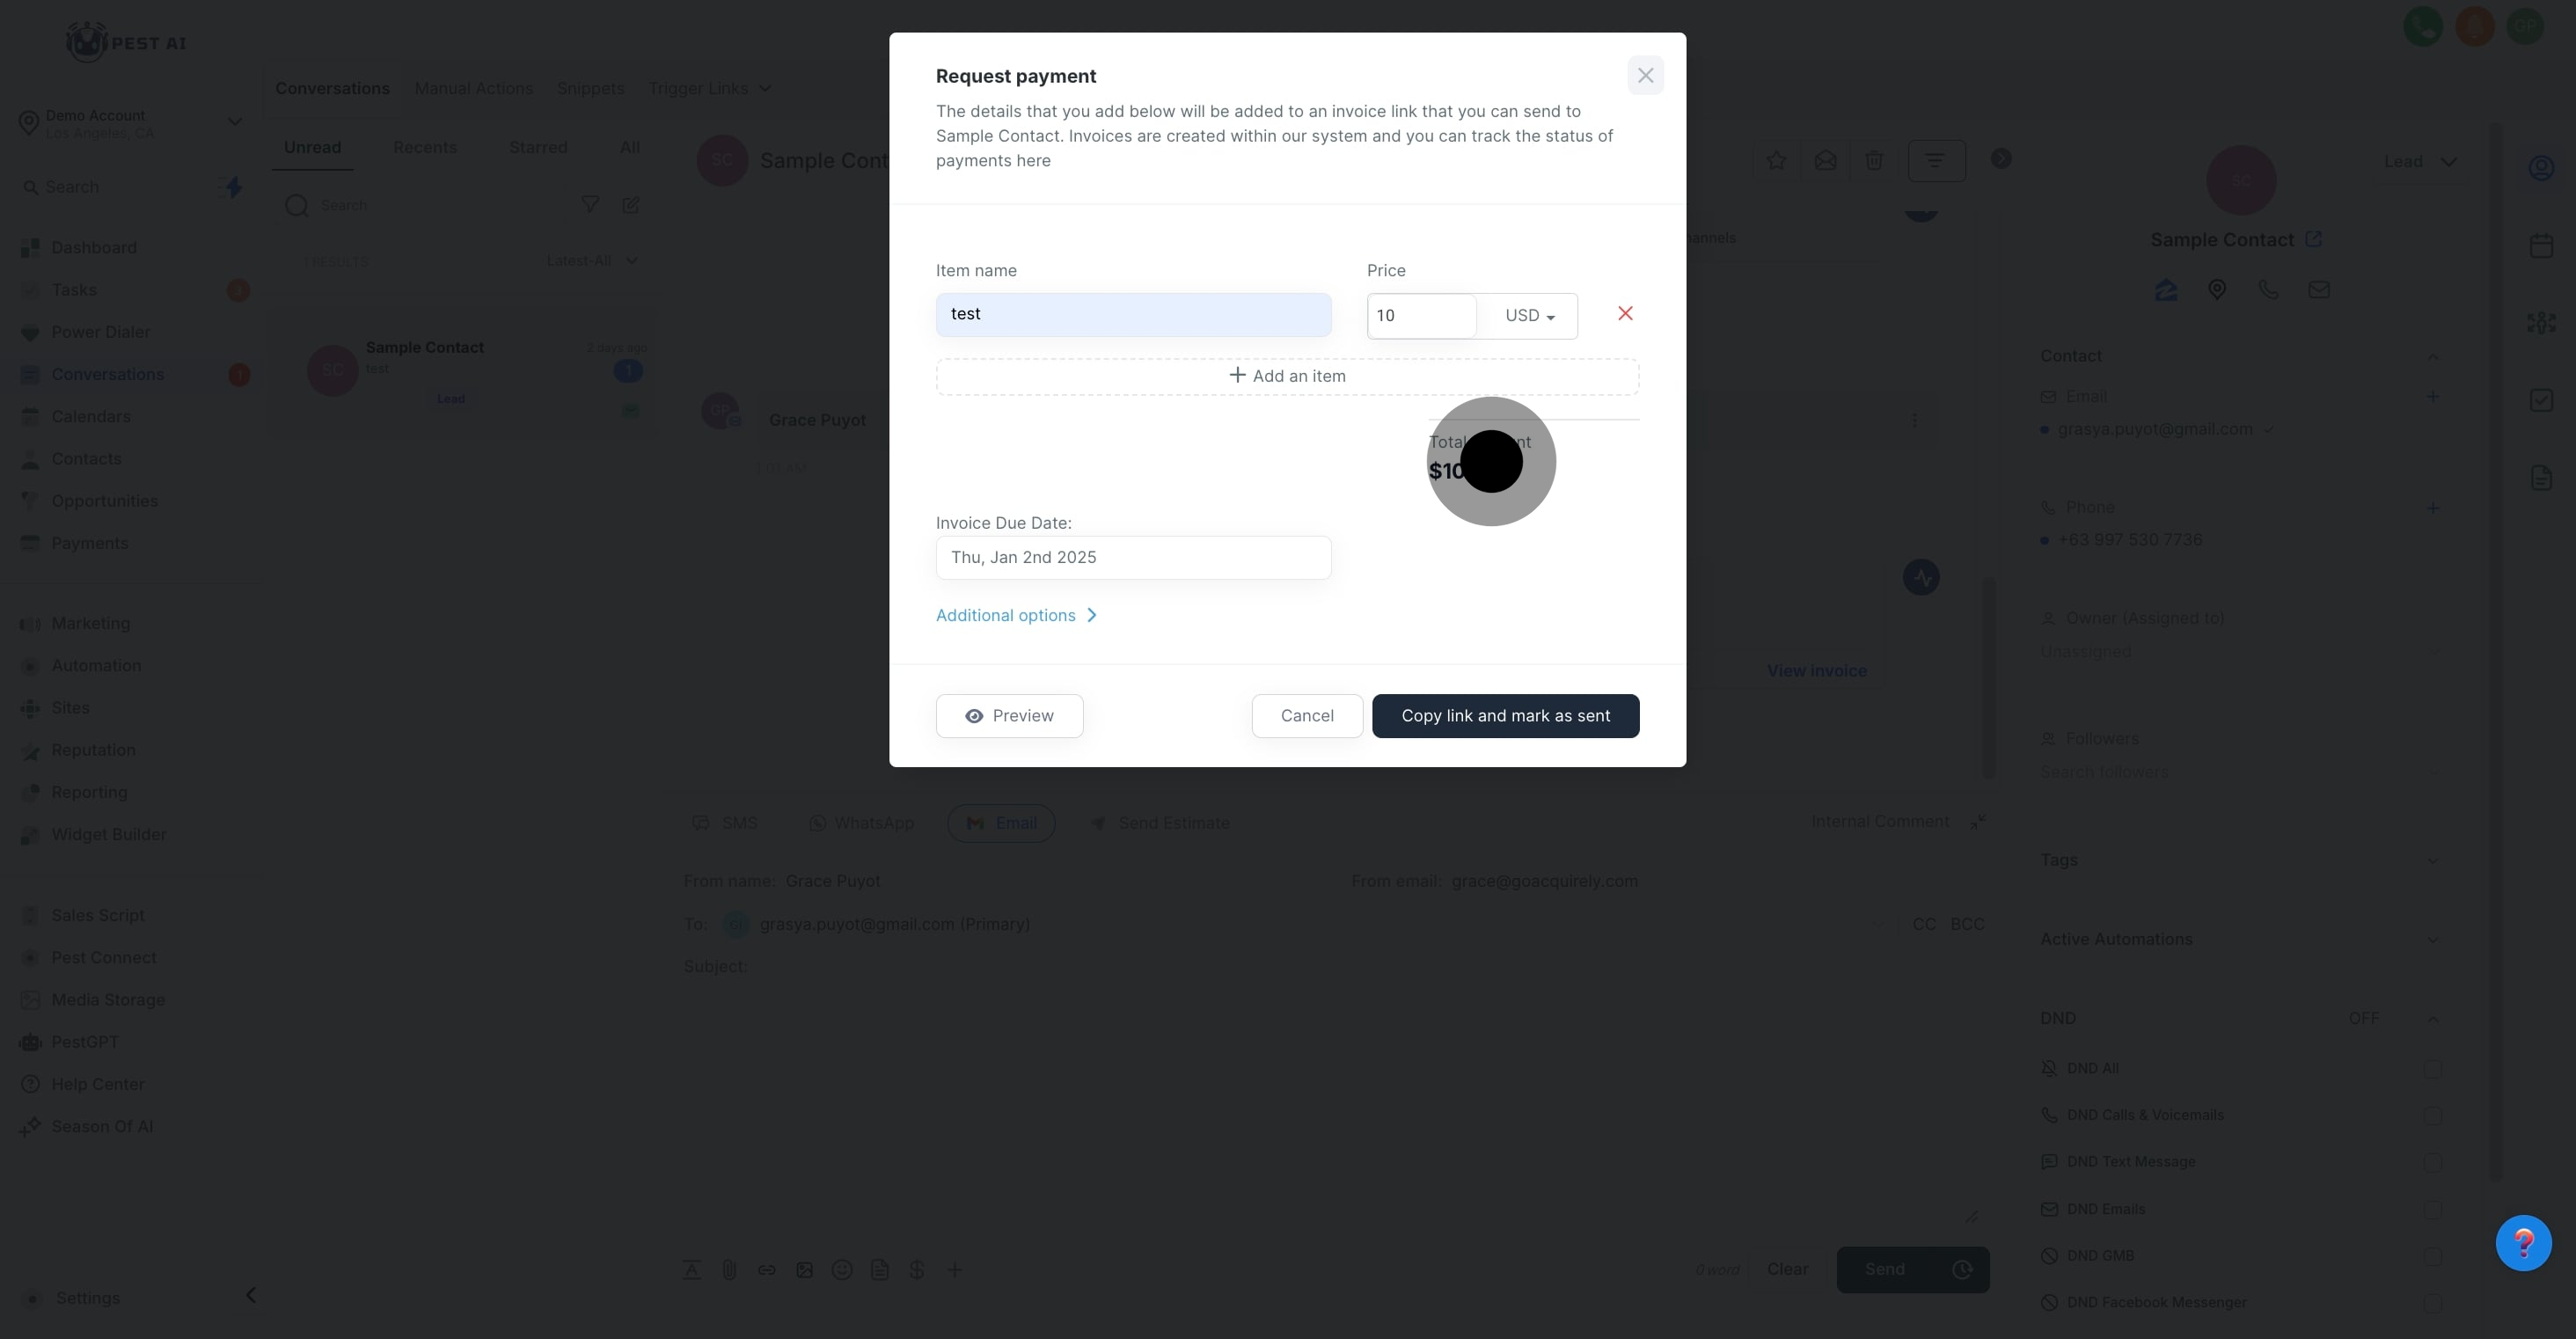The width and height of the screenshot is (2576, 1339).
Task: Click the filter funnel icon in conversations list
Action: [x=590, y=205]
